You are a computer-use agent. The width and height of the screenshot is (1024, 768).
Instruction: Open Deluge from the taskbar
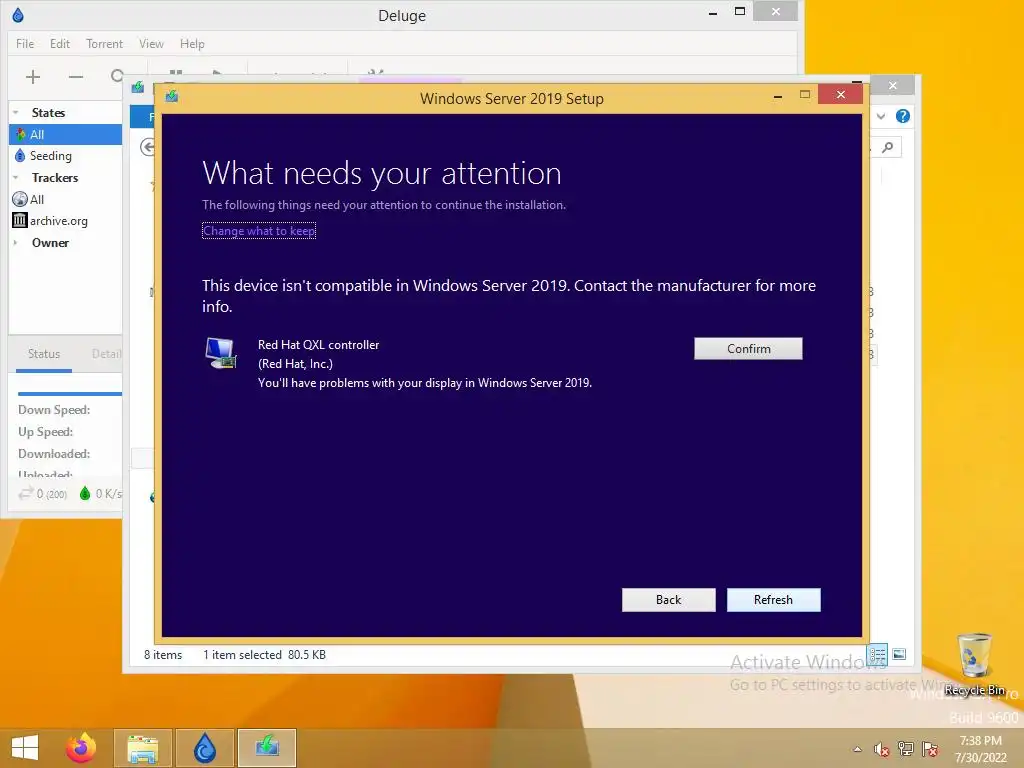pos(205,748)
